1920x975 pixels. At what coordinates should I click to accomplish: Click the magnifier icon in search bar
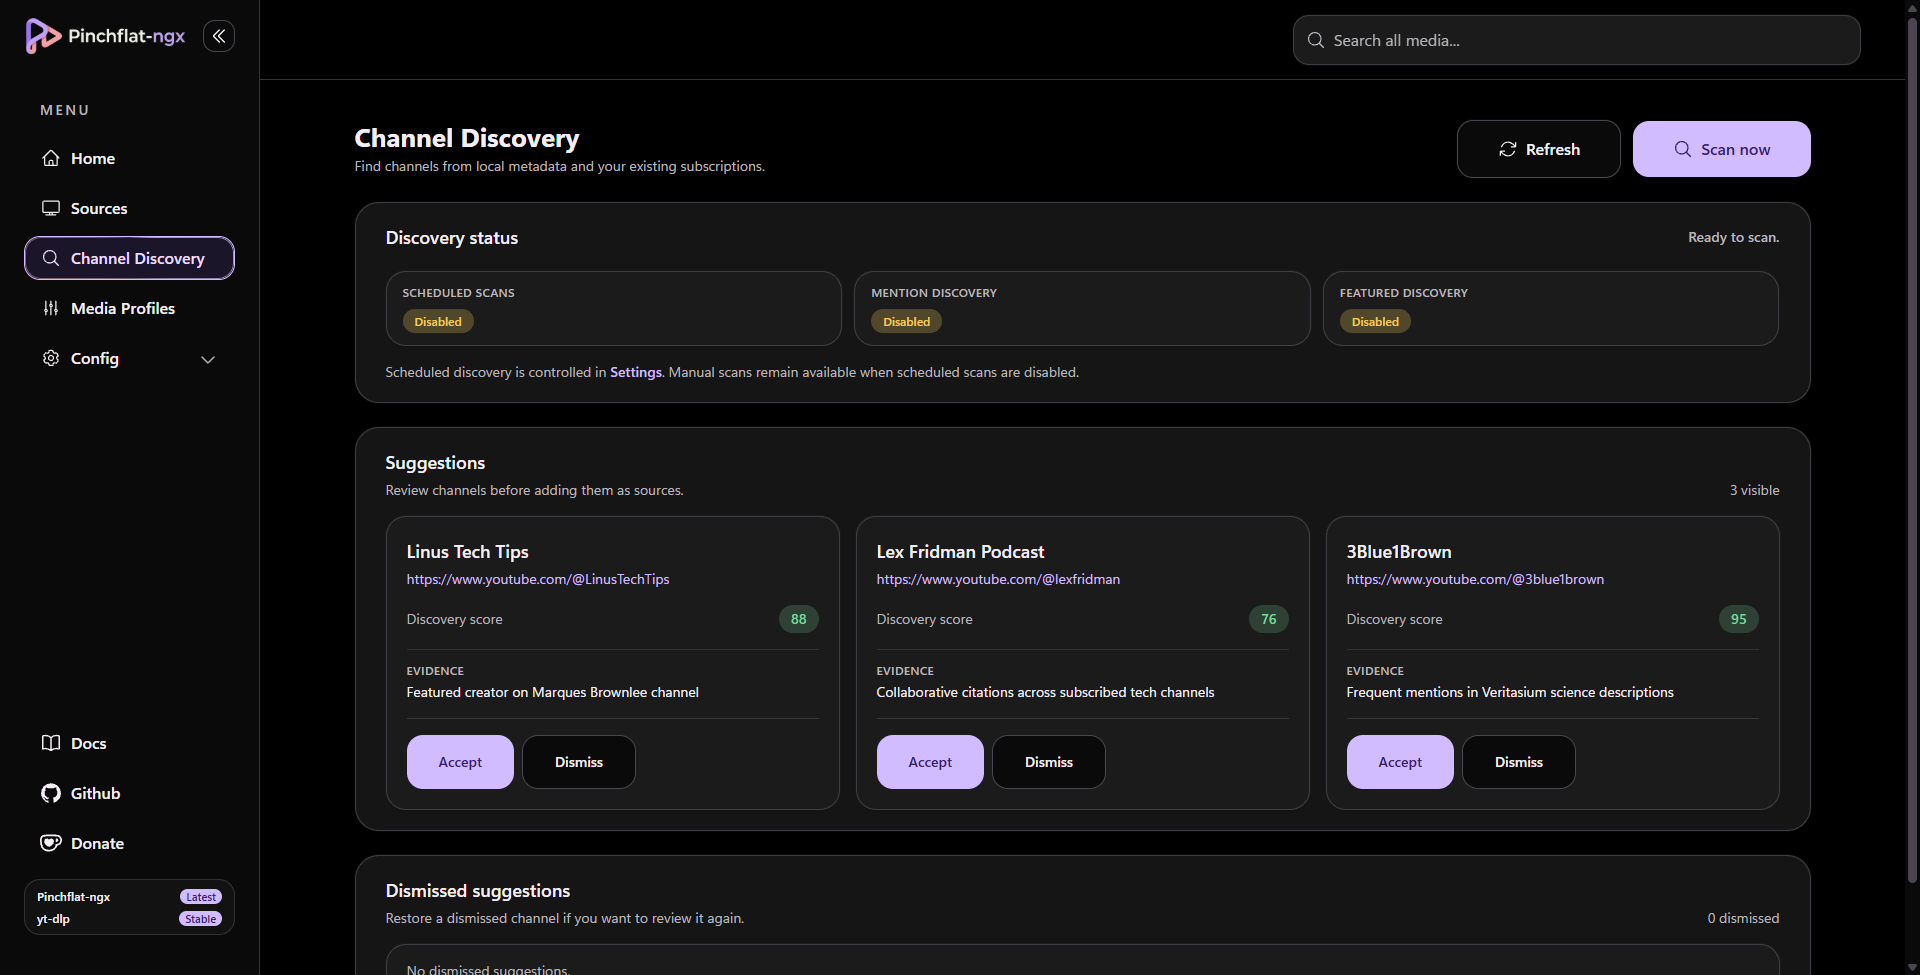[x=1316, y=40]
